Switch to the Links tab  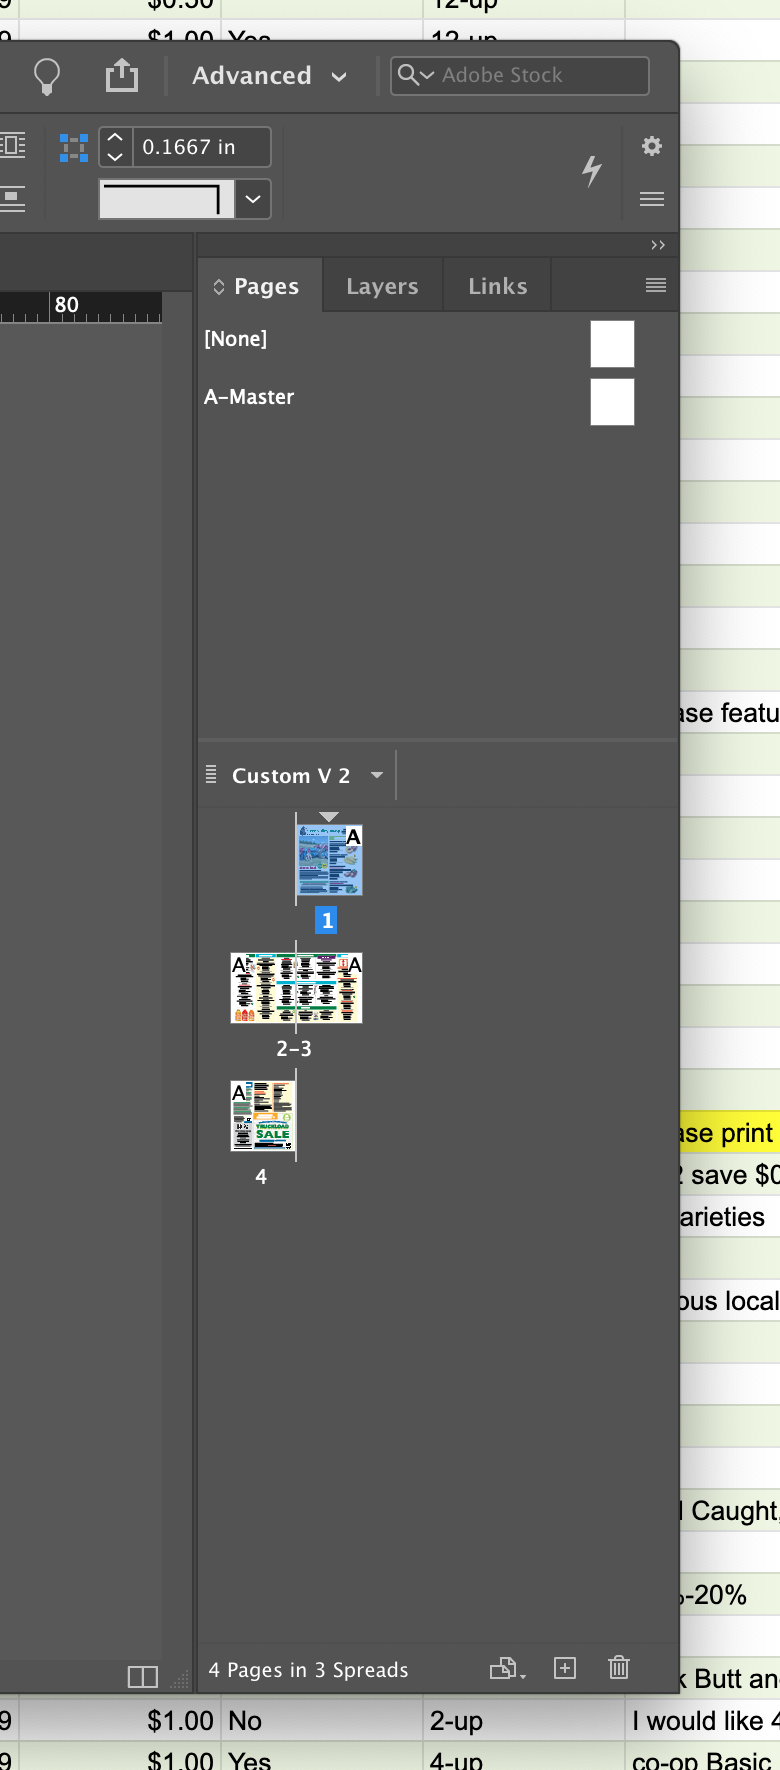(x=496, y=285)
